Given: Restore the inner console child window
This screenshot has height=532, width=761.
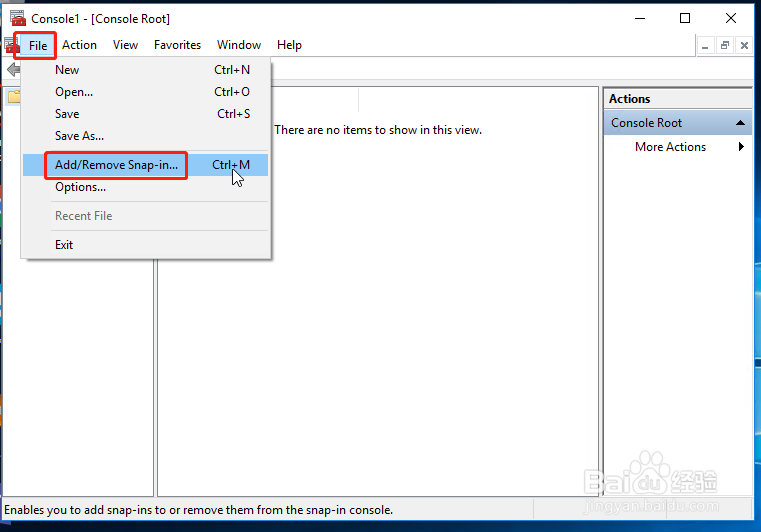Looking at the screenshot, I should [x=725, y=46].
